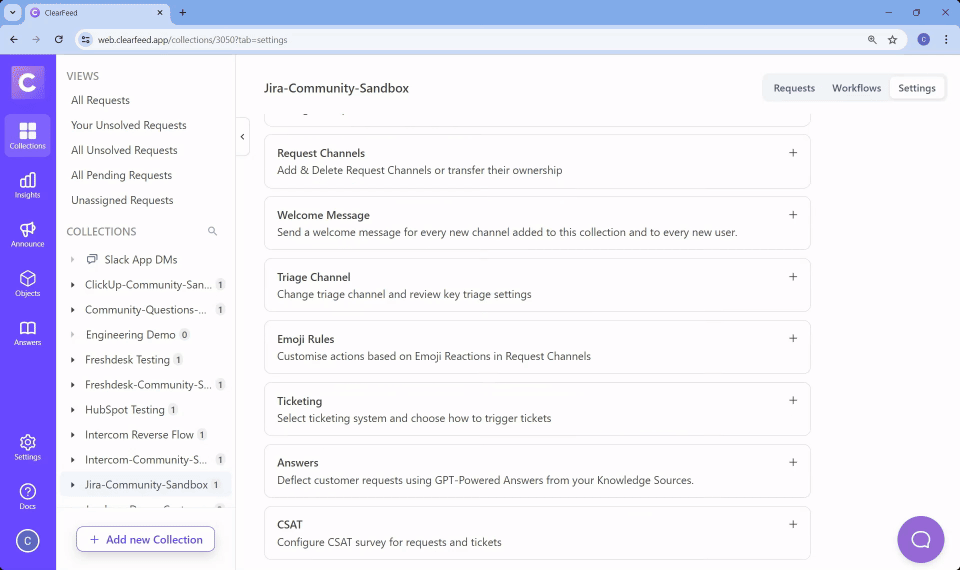
Task: Bookmark this page with star icon
Action: pos(892,39)
